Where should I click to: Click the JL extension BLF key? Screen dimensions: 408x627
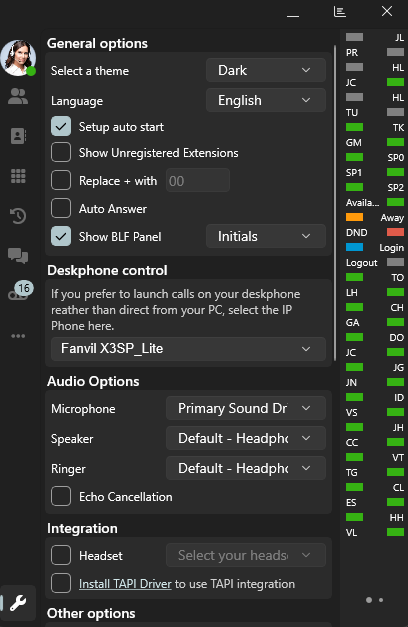[375, 38]
